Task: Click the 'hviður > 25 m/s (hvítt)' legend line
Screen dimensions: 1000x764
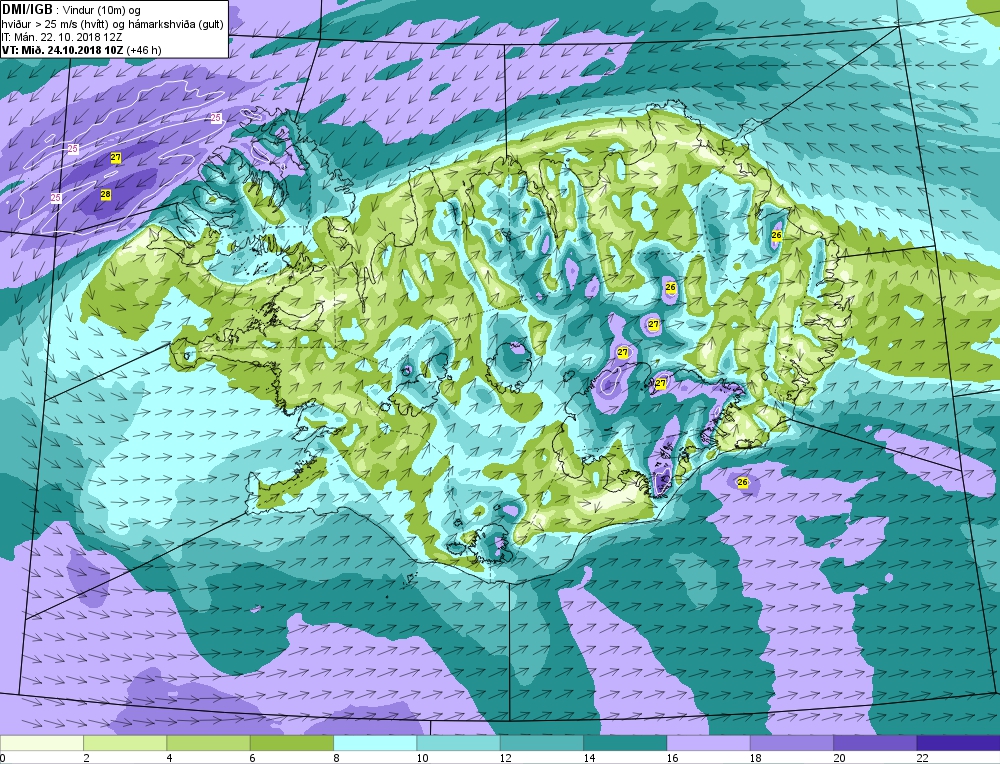Action: pos(55,24)
